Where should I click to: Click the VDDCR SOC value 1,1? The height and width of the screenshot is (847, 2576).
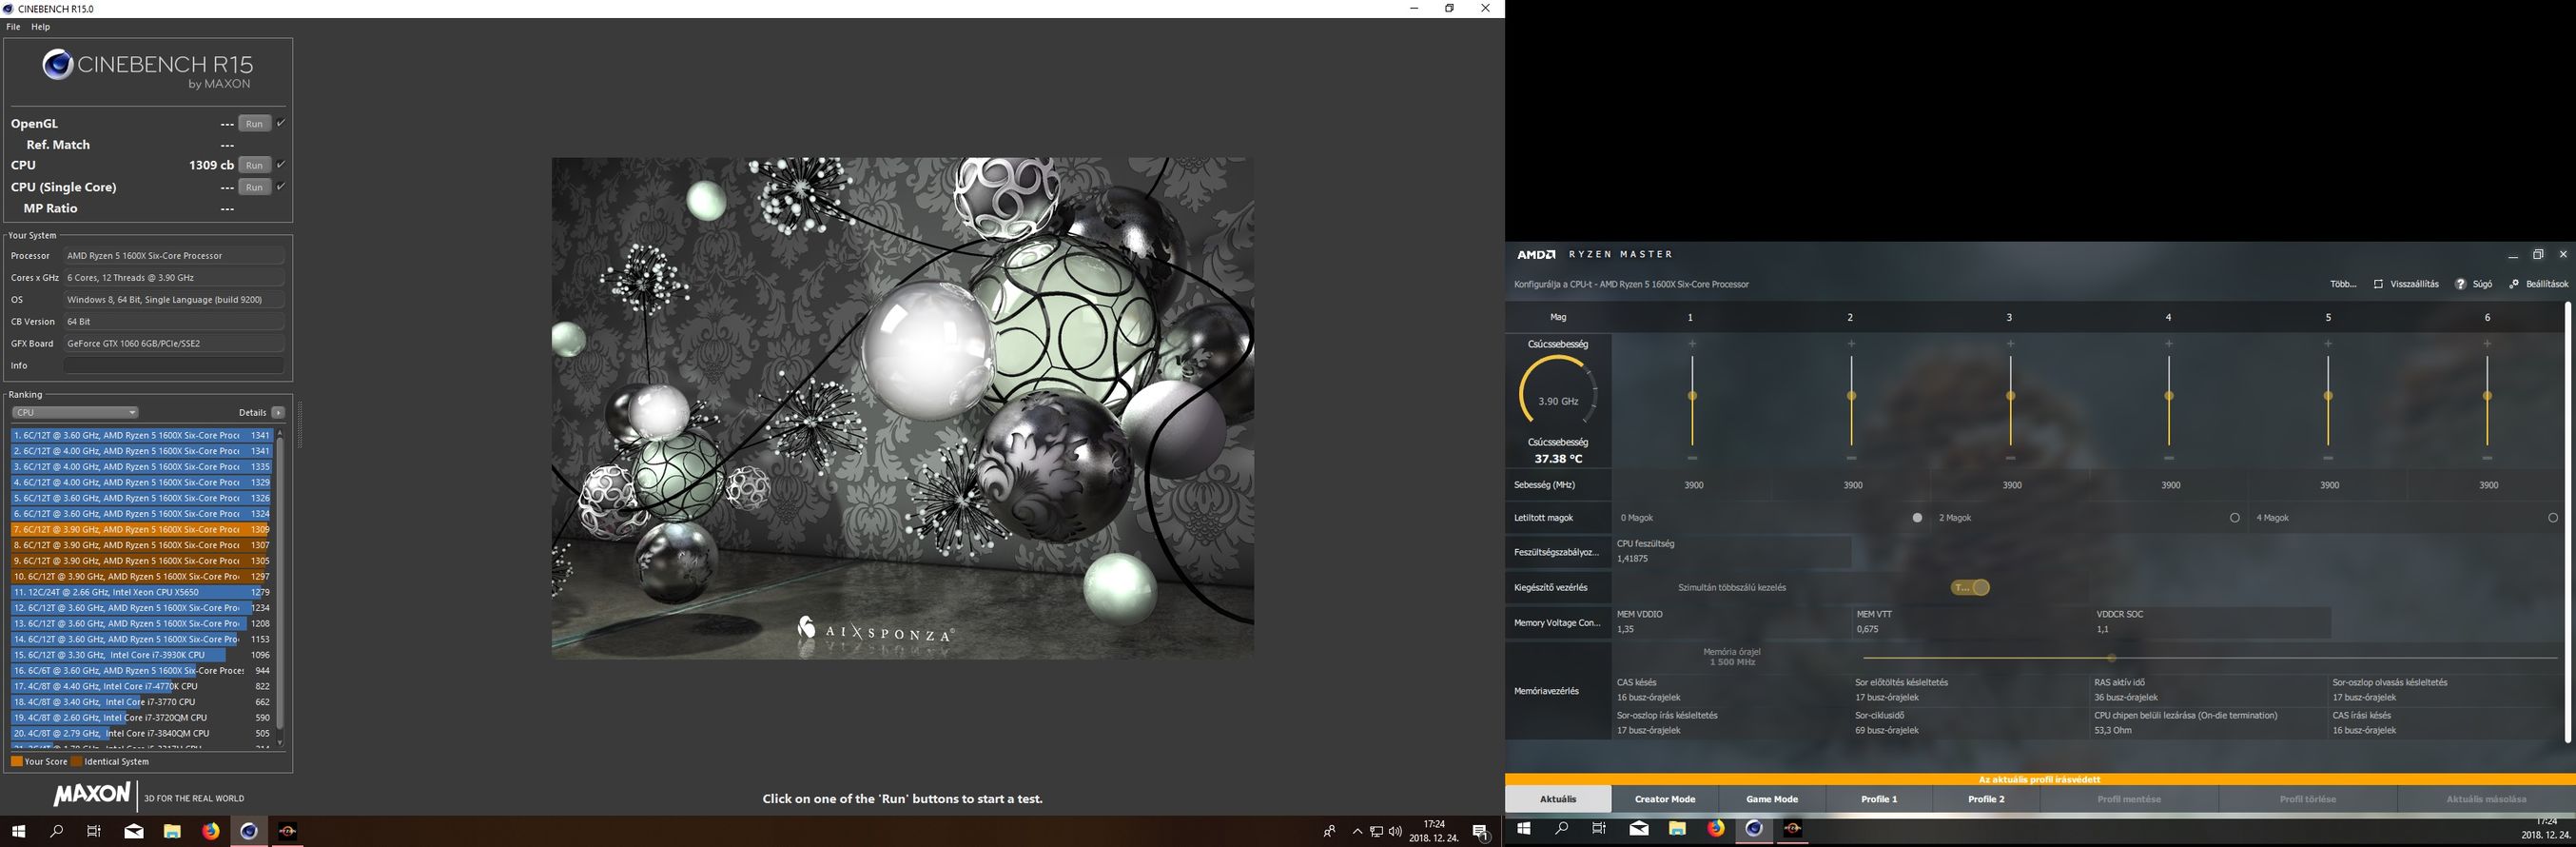[2102, 629]
